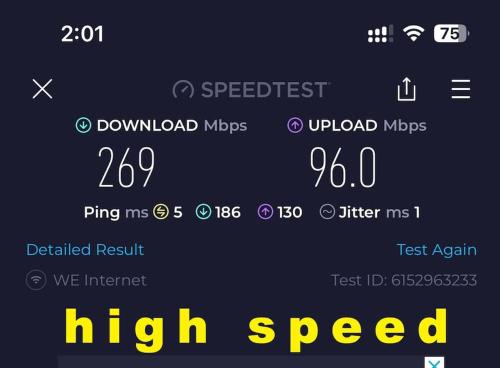Screen dimensions: 500x368
Task: Tap the purple upload arrow icon beside UPLOAD
Action: [x=295, y=126]
